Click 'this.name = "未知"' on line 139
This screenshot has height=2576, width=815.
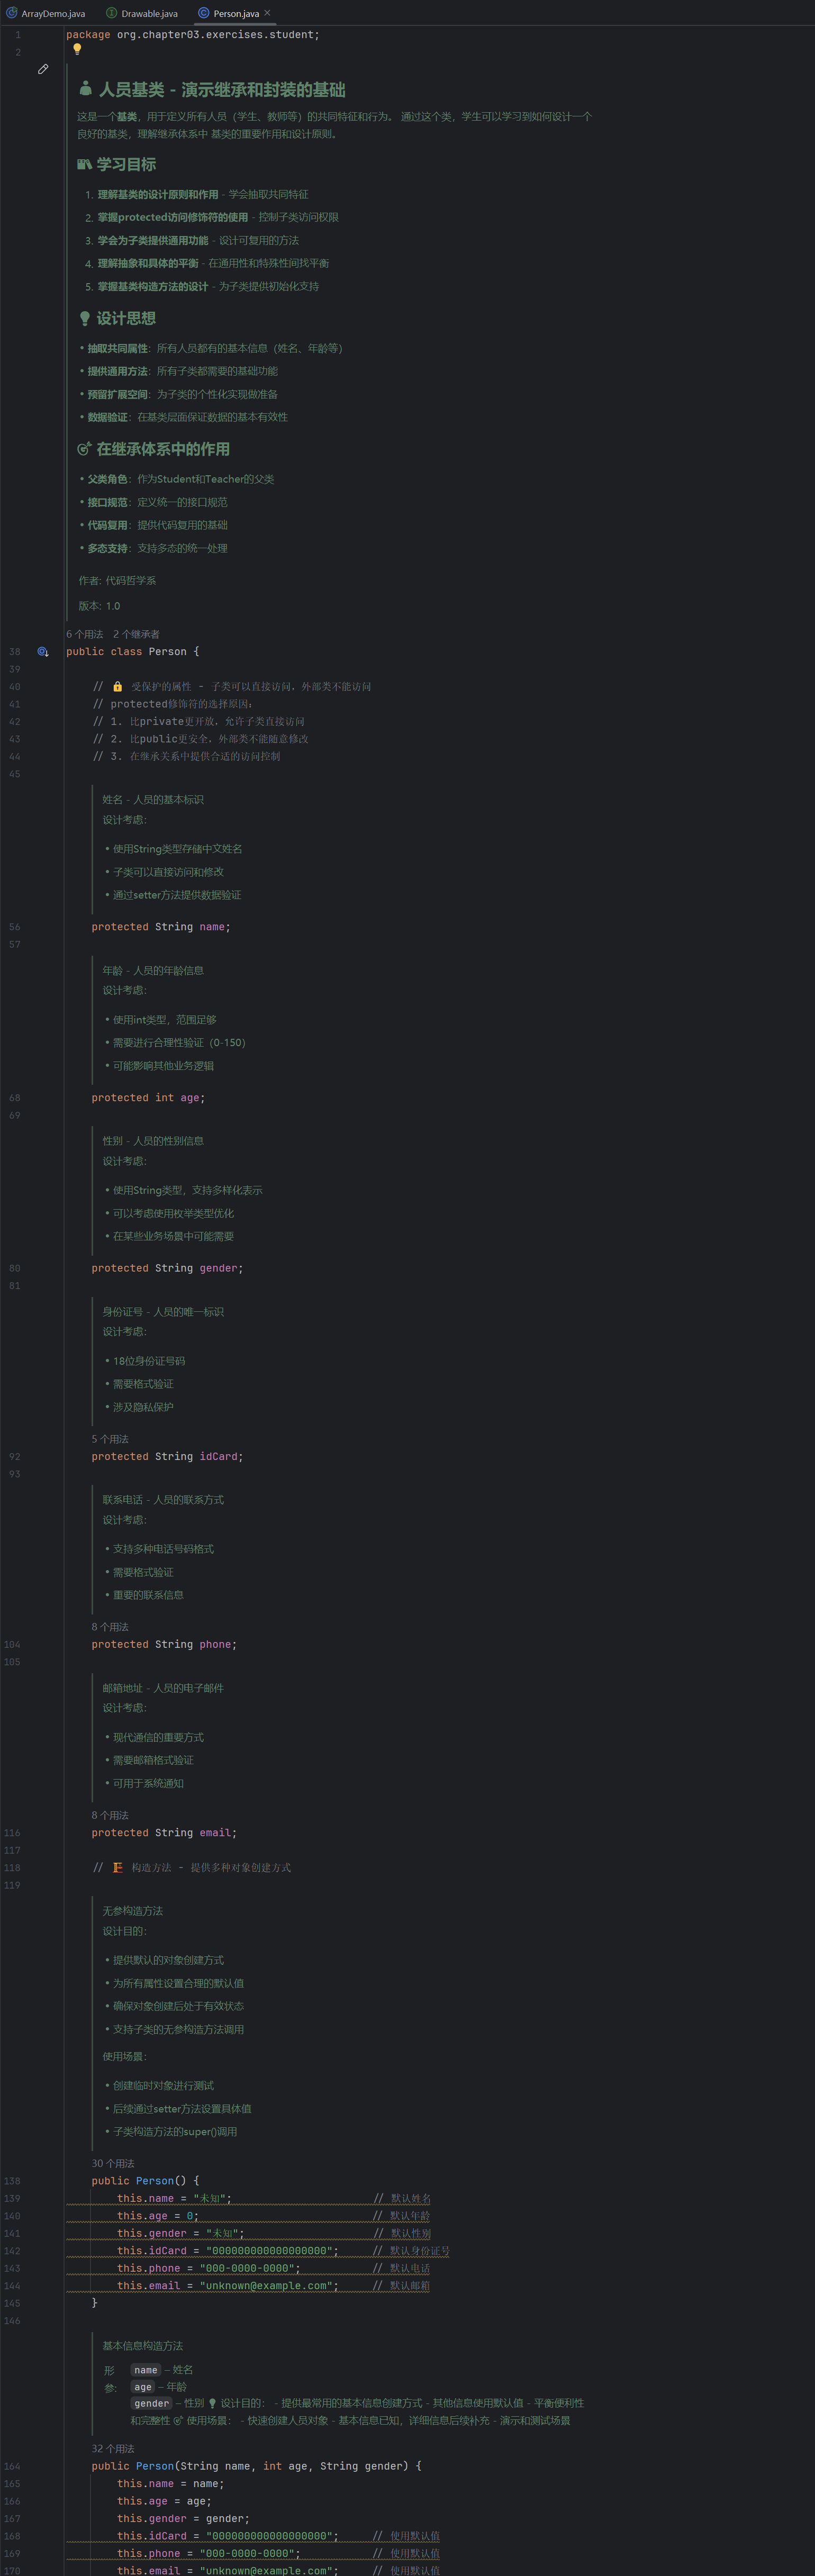tap(171, 2198)
